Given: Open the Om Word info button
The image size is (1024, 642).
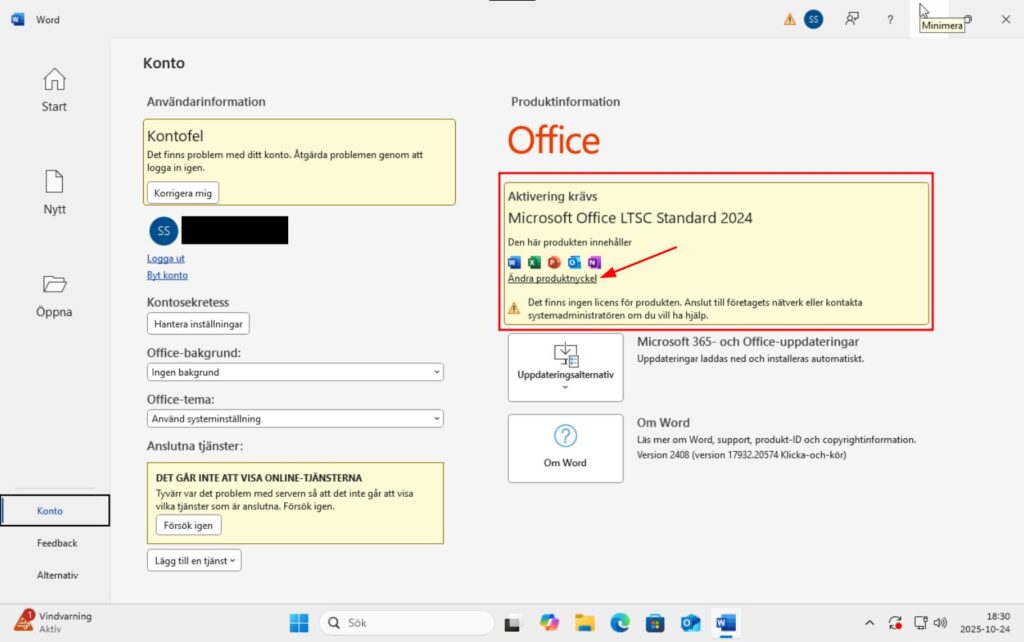Looking at the screenshot, I should (565, 448).
